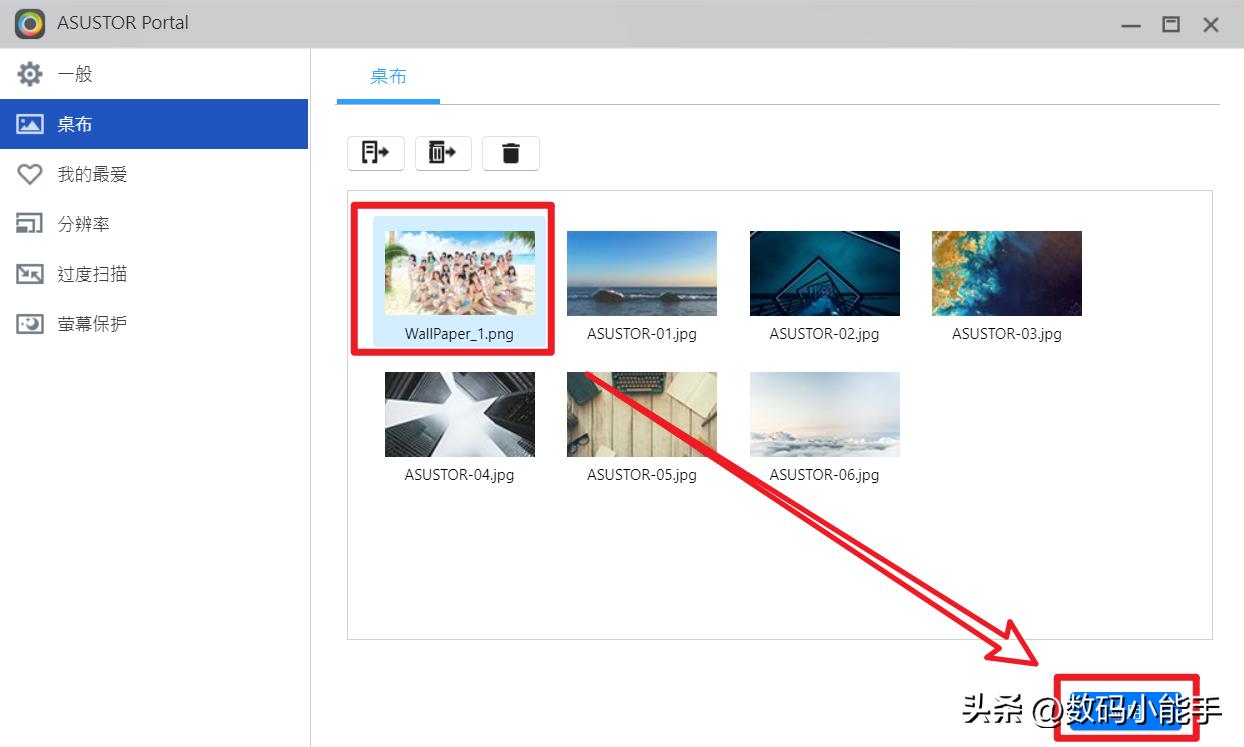Maximize the ASUSTOR Portal window
Screen dimensions: 1244x747
coord(1171,24)
